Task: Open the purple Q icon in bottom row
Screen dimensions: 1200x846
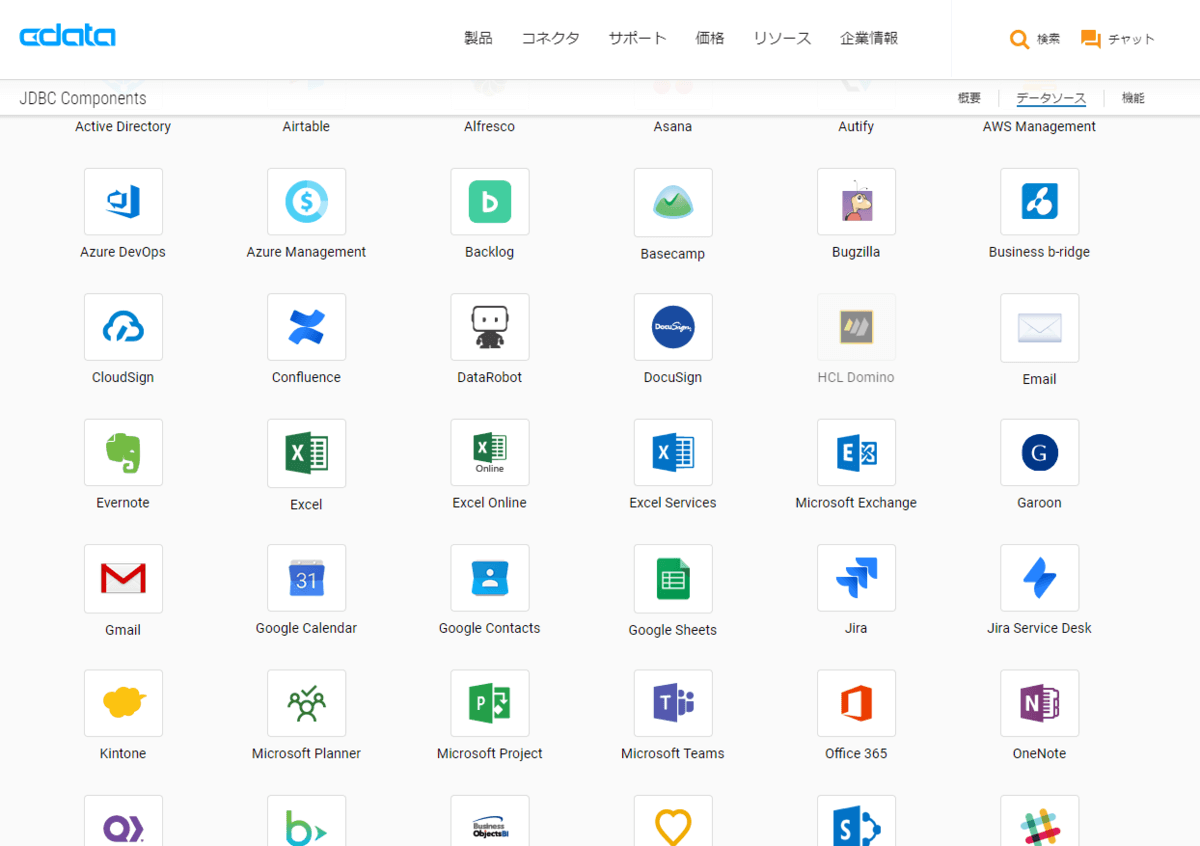Action: [123, 820]
